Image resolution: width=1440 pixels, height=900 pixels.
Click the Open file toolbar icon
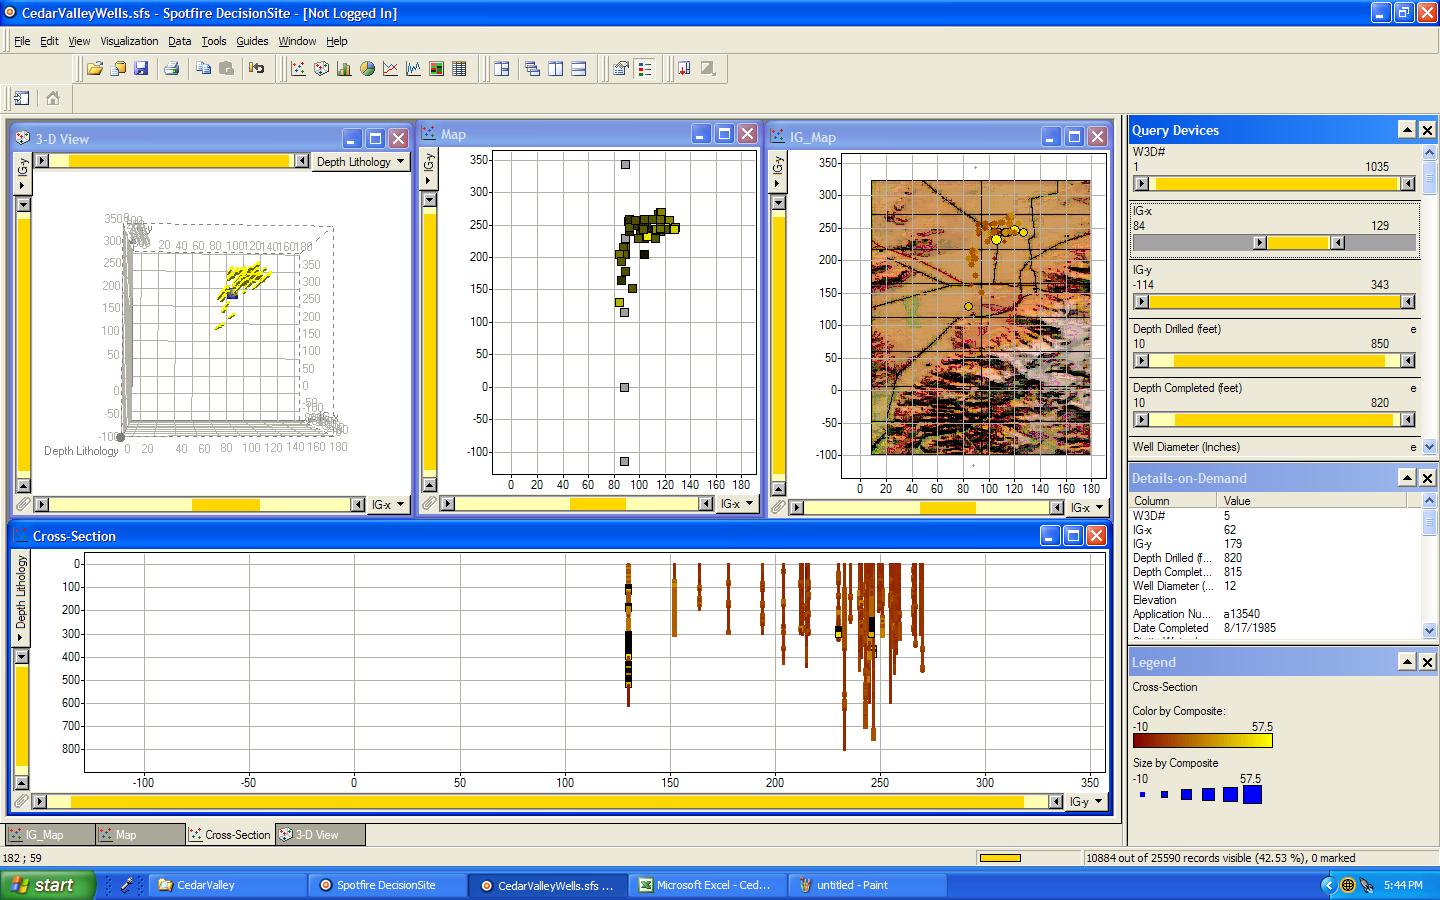tap(94, 69)
